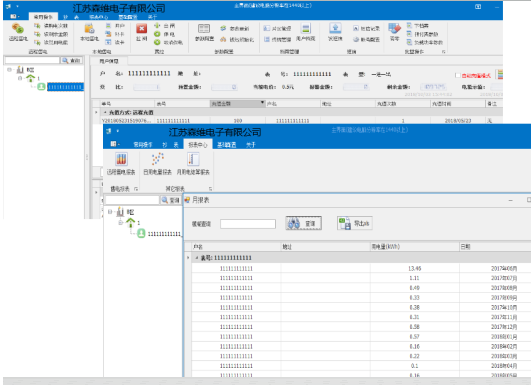
Task: Click the 短信记录 icon in back window
Action: tap(356, 28)
